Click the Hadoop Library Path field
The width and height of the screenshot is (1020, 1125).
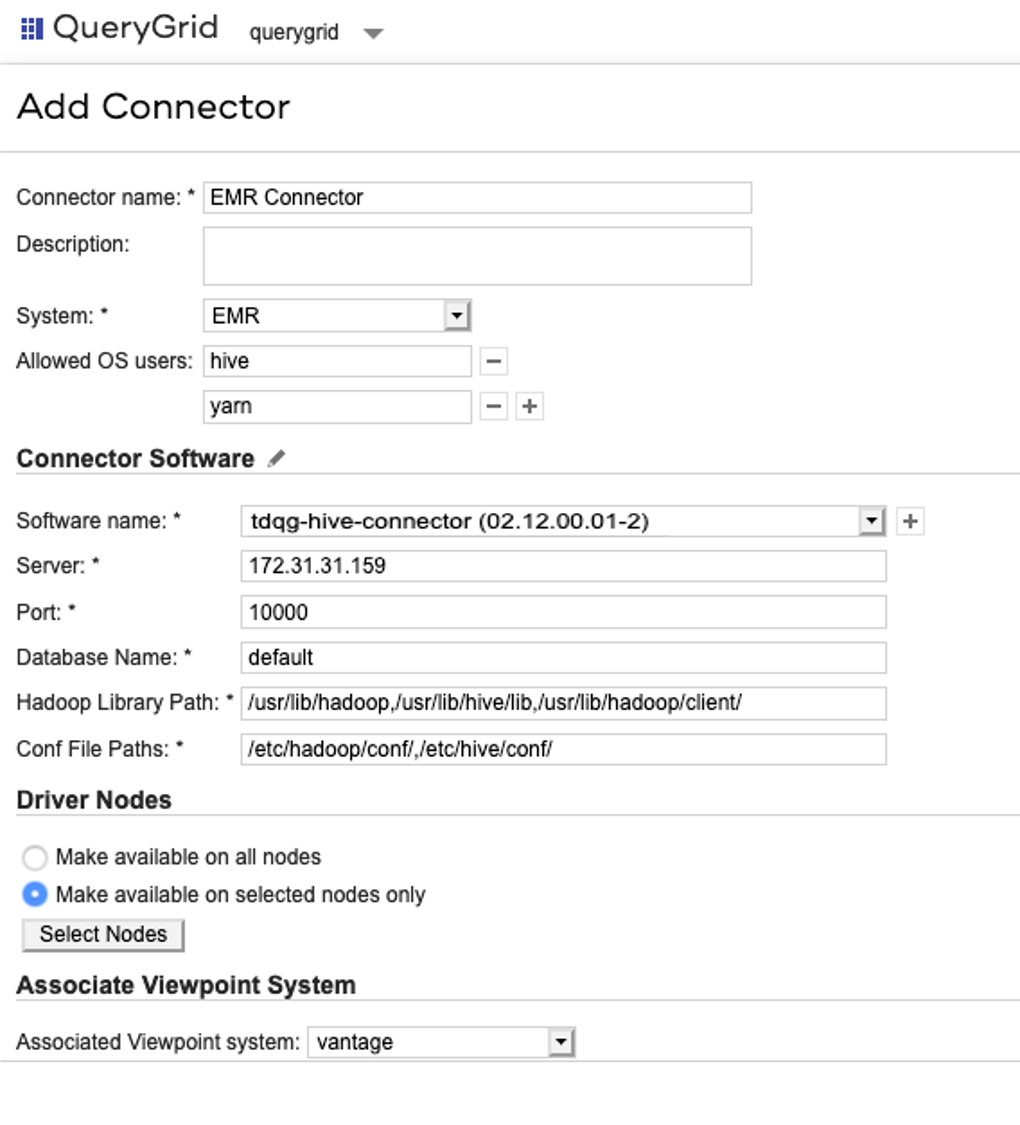(563, 703)
